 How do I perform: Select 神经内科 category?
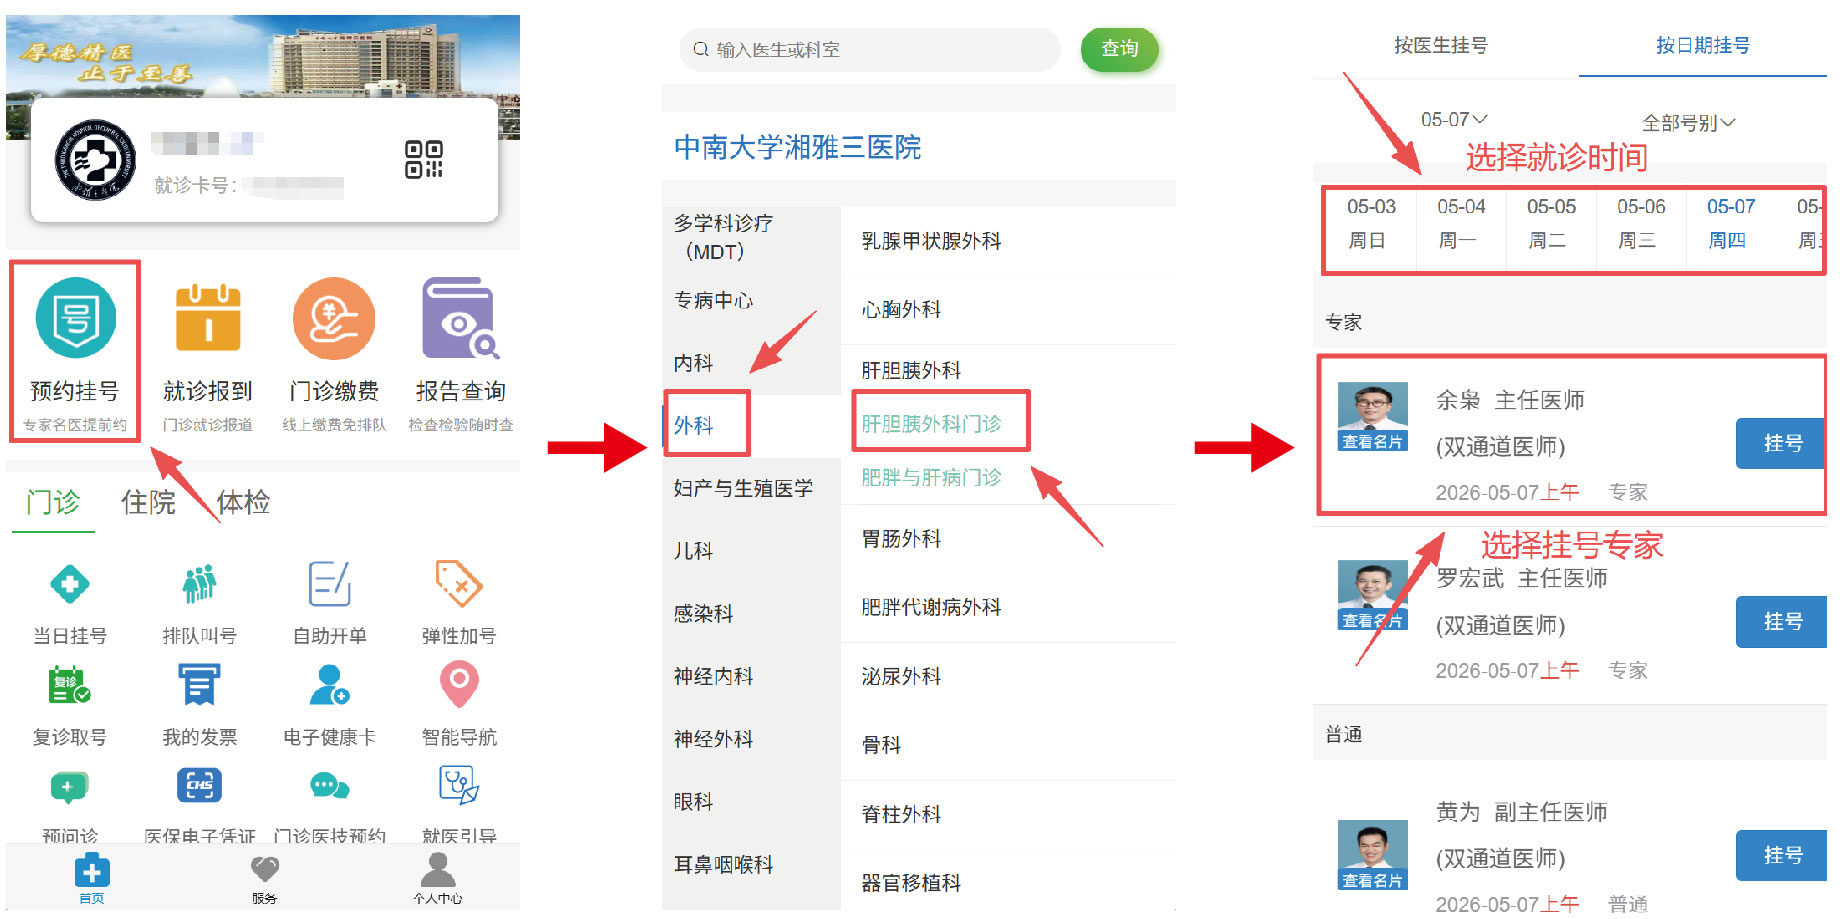pyautogui.click(x=751, y=677)
